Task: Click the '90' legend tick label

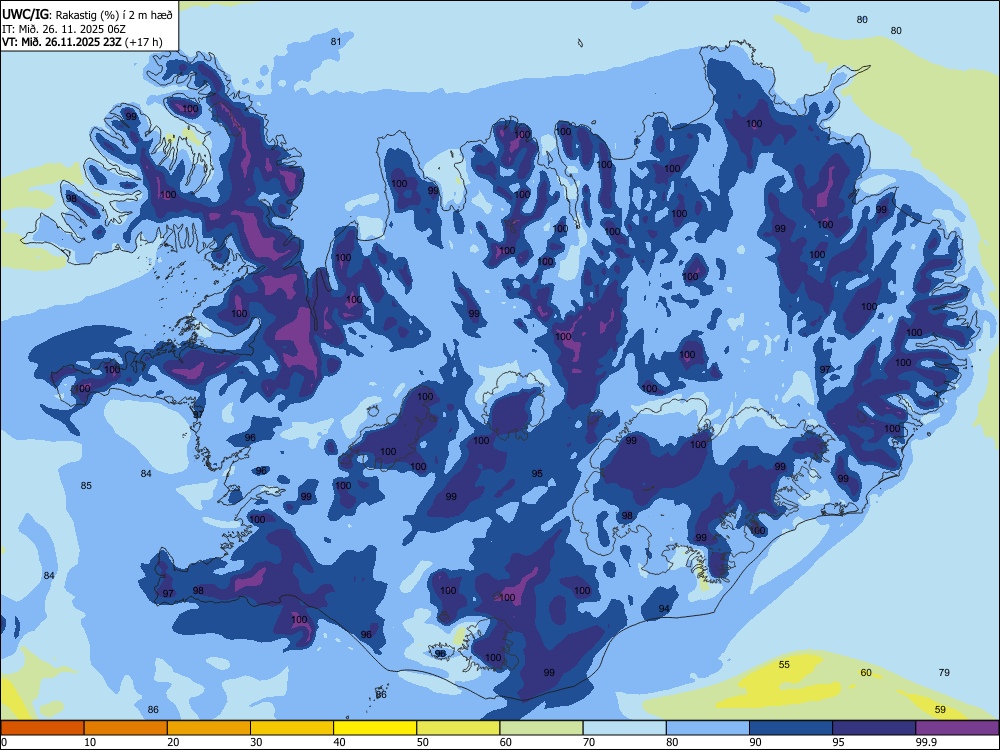Action: pyautogui.click(x=755, y=742)
